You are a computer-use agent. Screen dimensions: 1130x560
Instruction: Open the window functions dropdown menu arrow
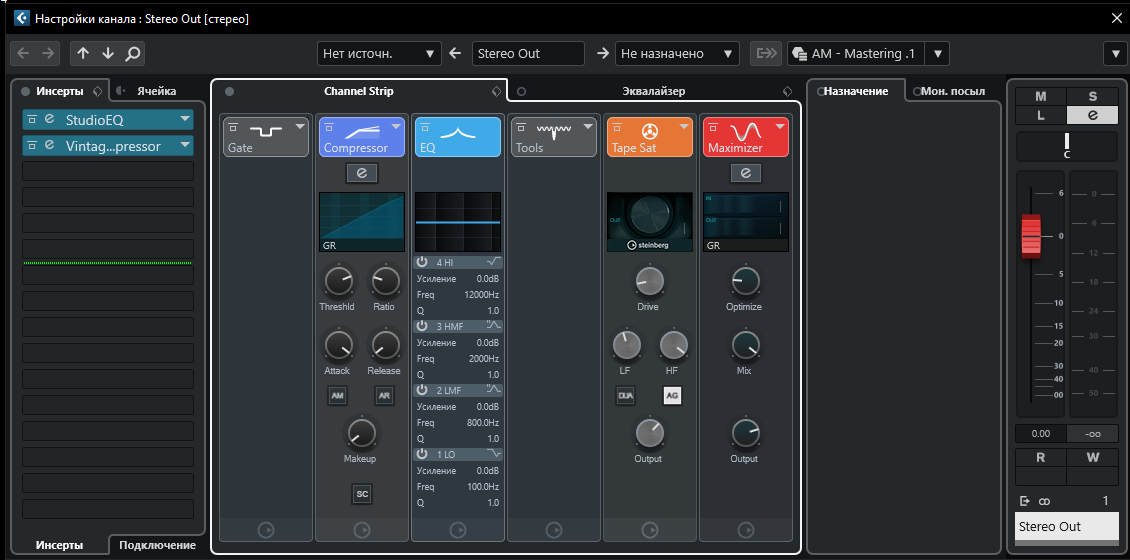[1116, 53]
